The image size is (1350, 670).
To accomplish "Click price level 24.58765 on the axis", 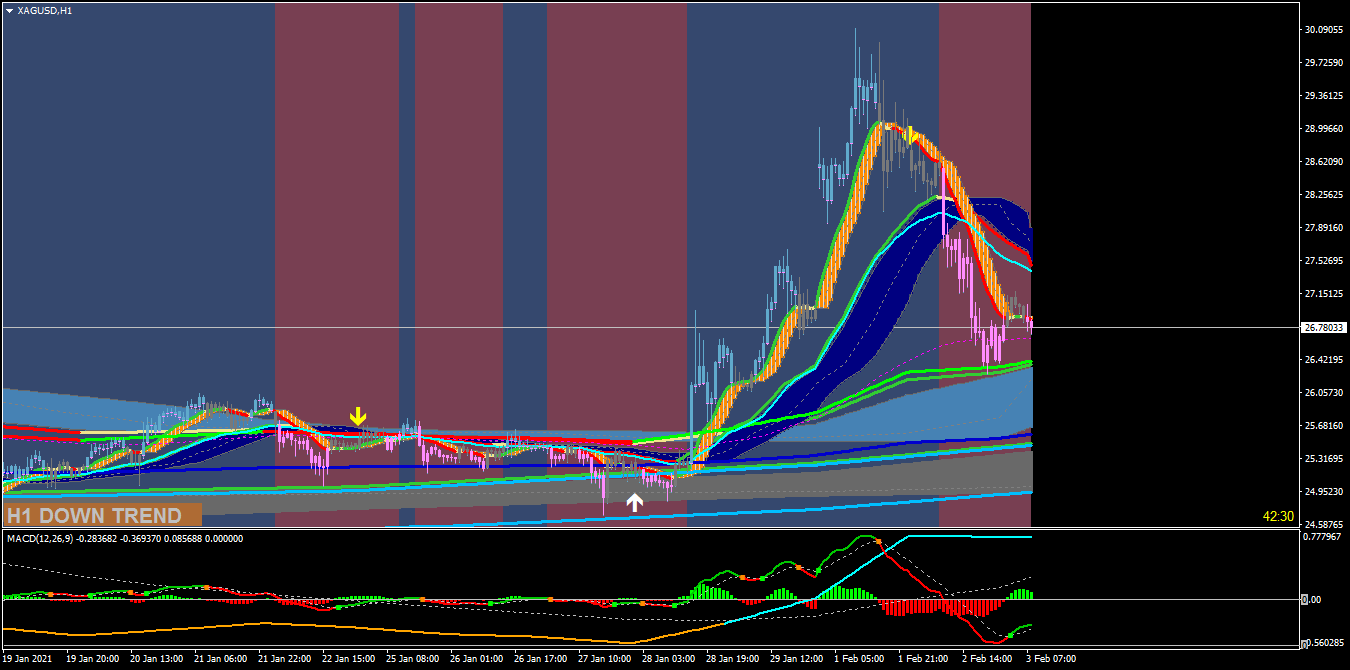I will 1323,525.
